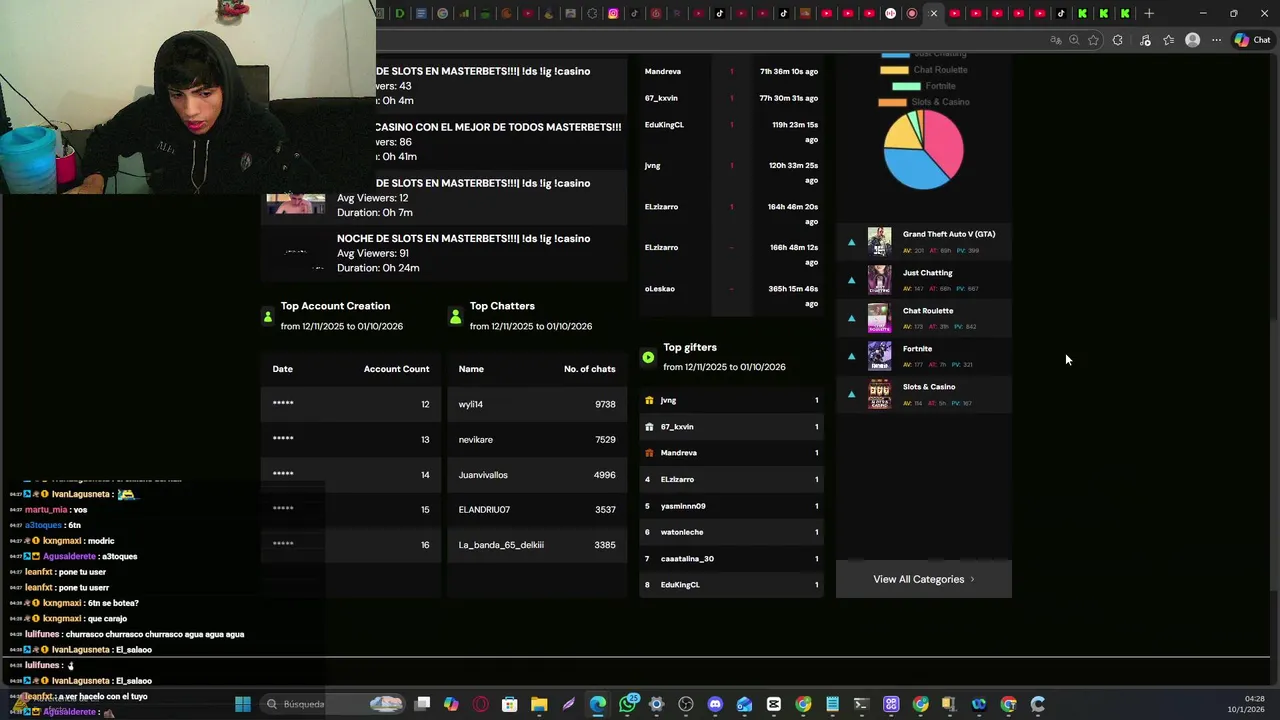The height and width of the screenshot is (720, 1280).
Task: Select gifter watonleche in Top gifters
Action: click(x=731, y=532)
